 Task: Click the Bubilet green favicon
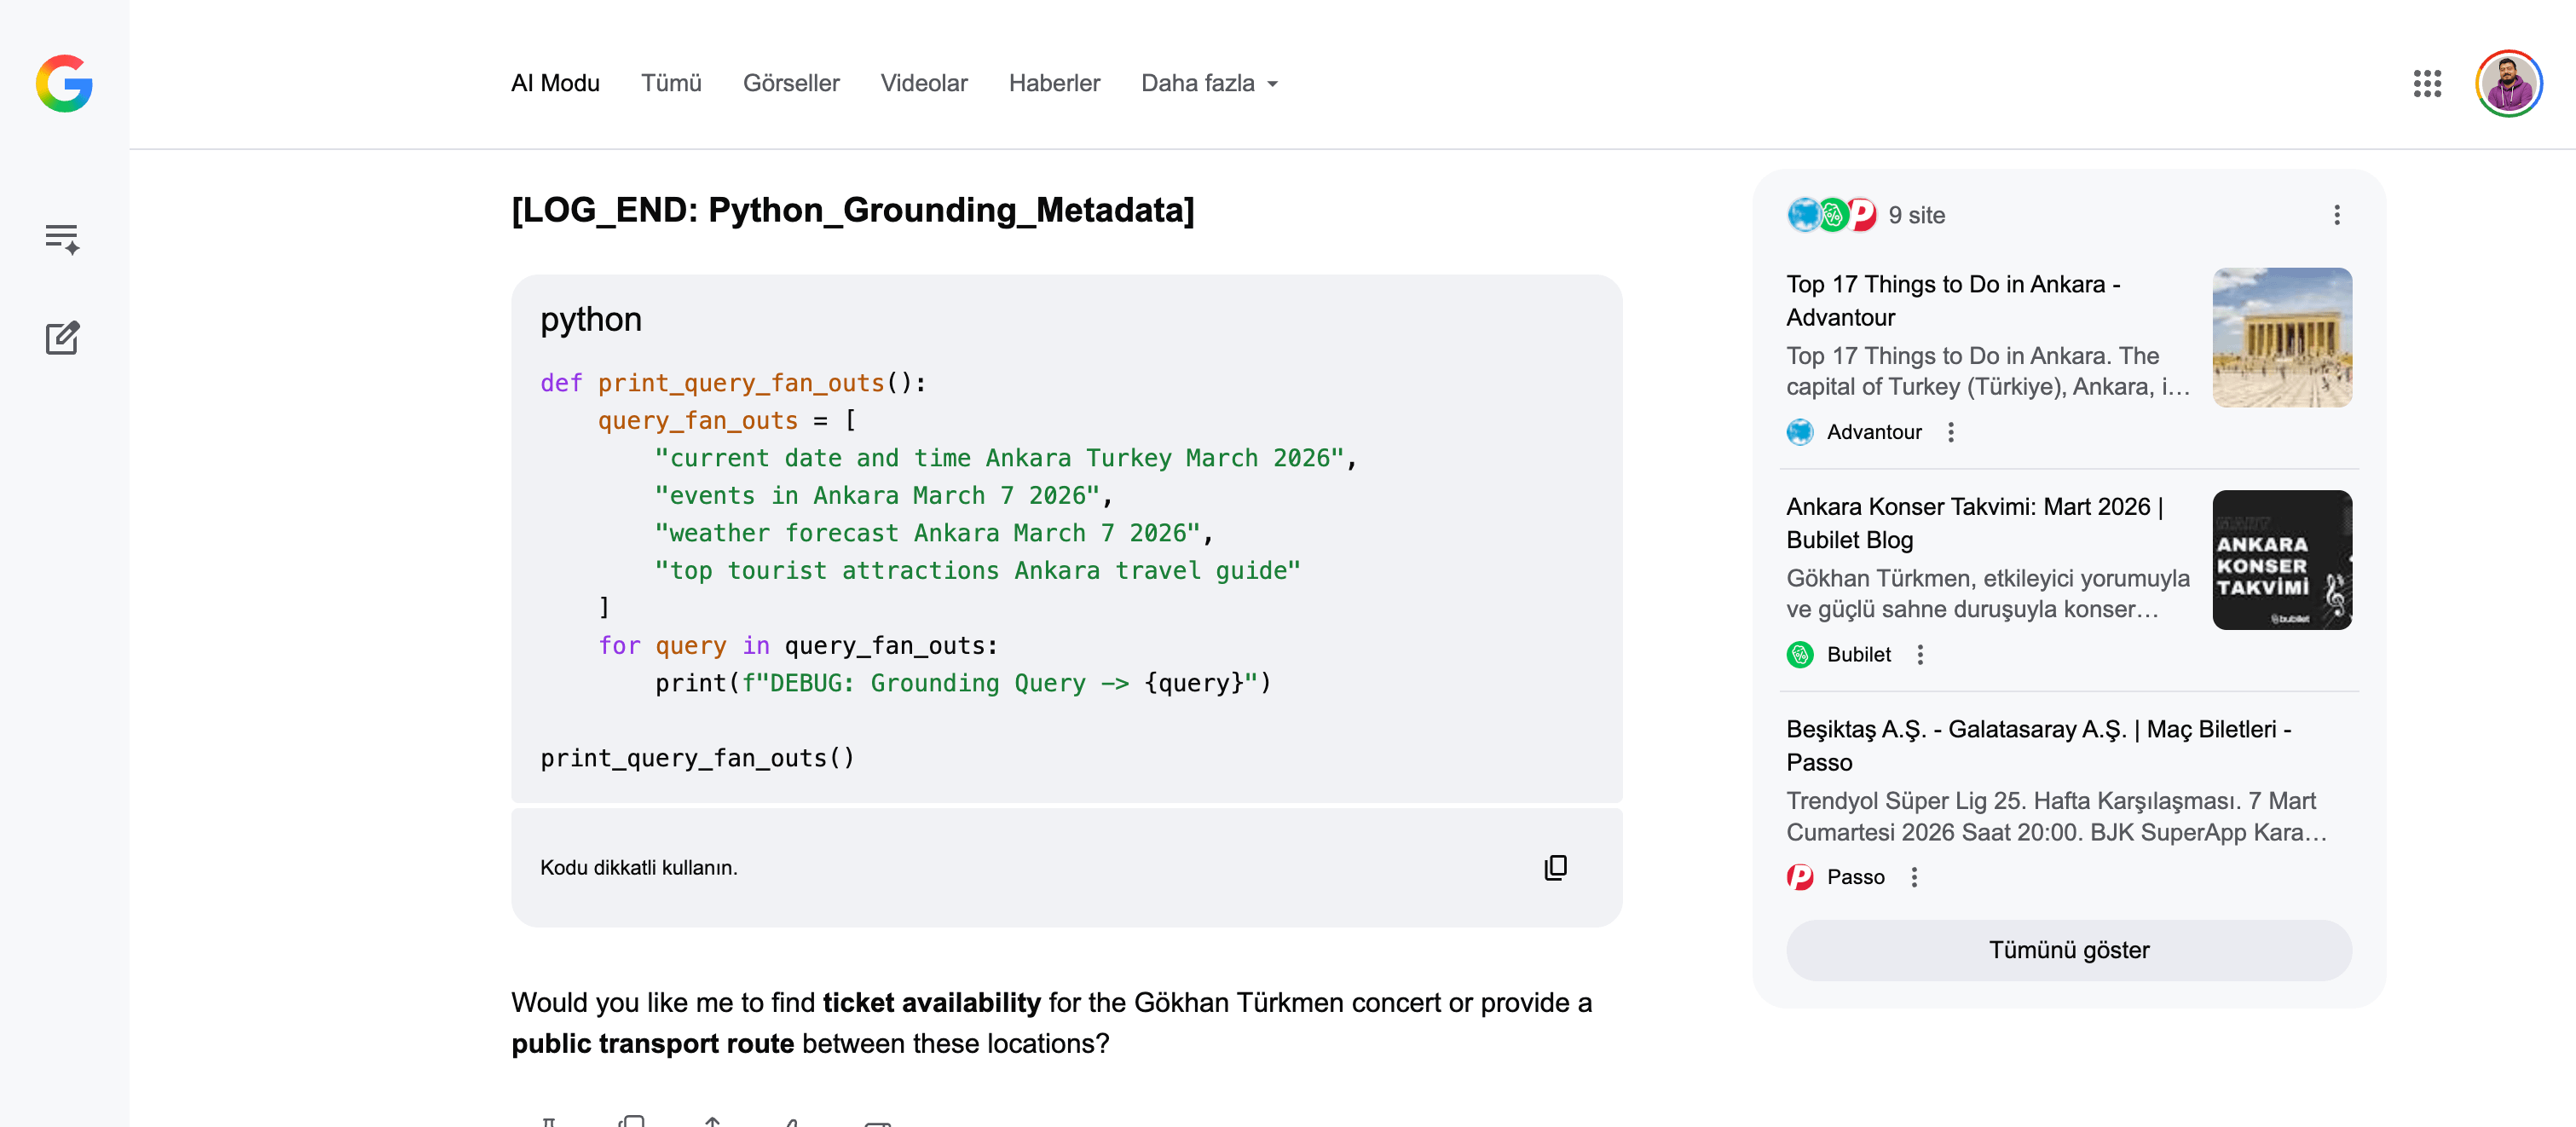tap(1800, 654)
